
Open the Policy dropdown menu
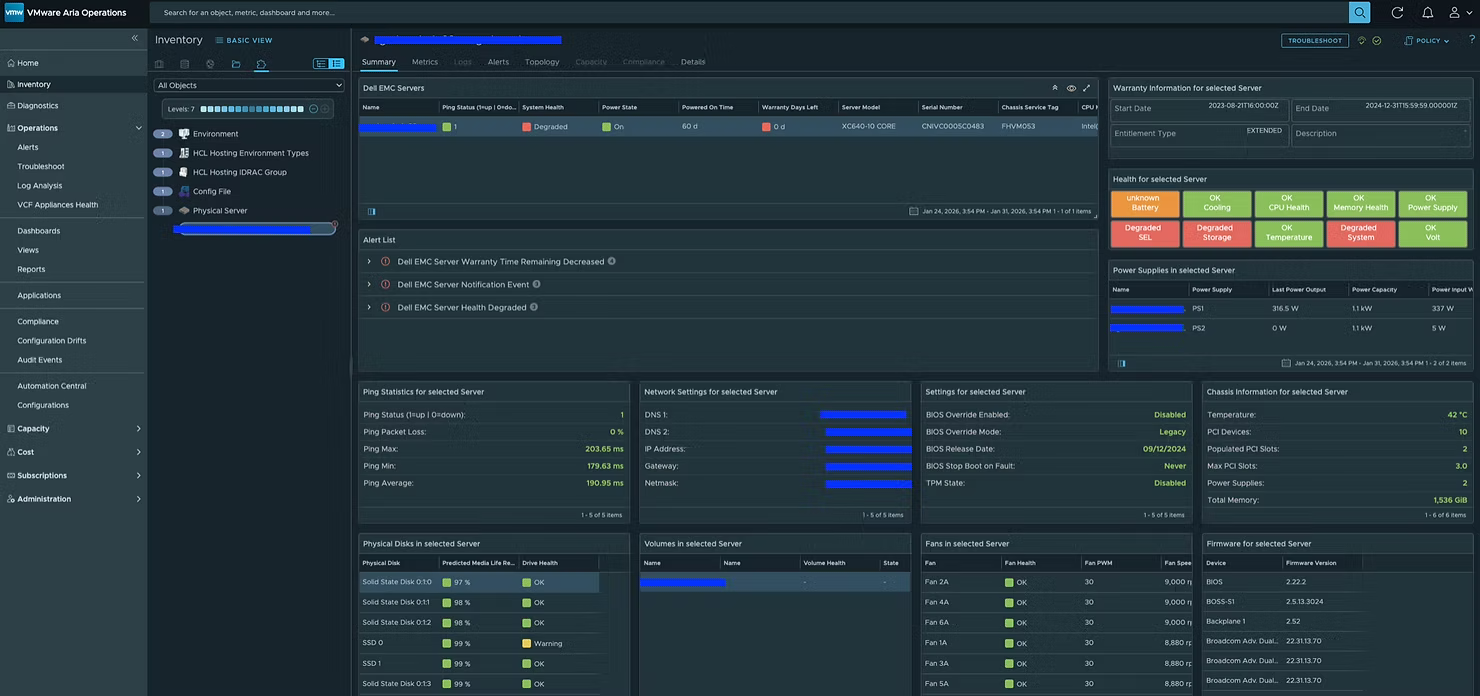click(x=1427, y=41)
